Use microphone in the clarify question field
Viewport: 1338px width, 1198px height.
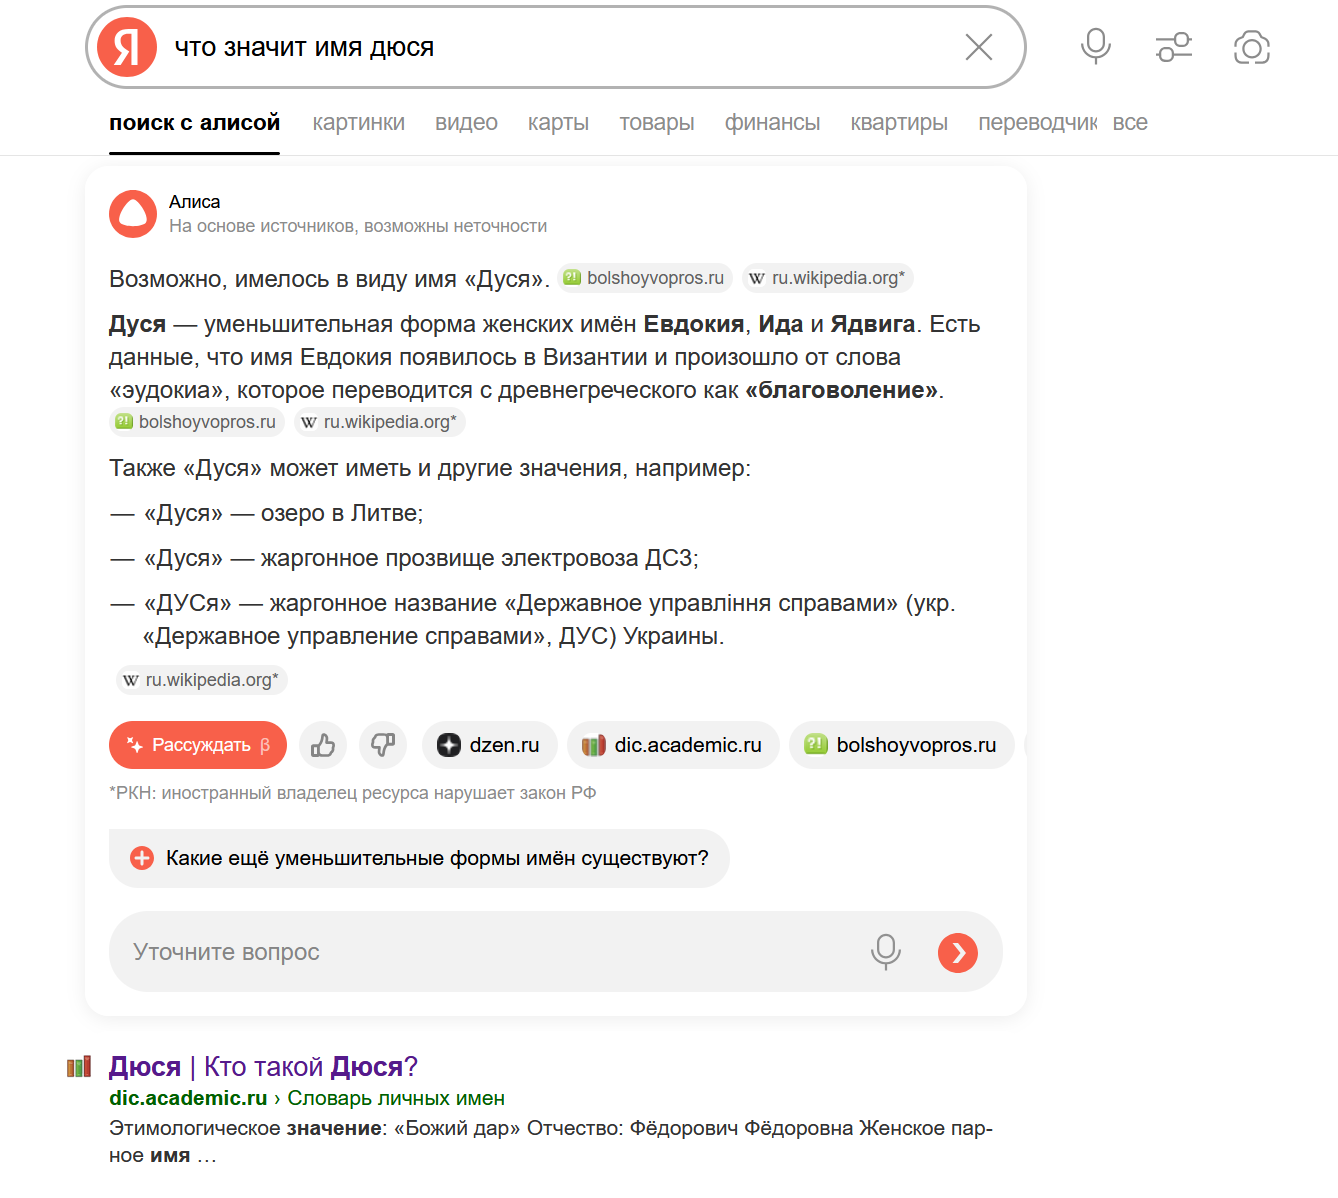[x=886, y=952]
